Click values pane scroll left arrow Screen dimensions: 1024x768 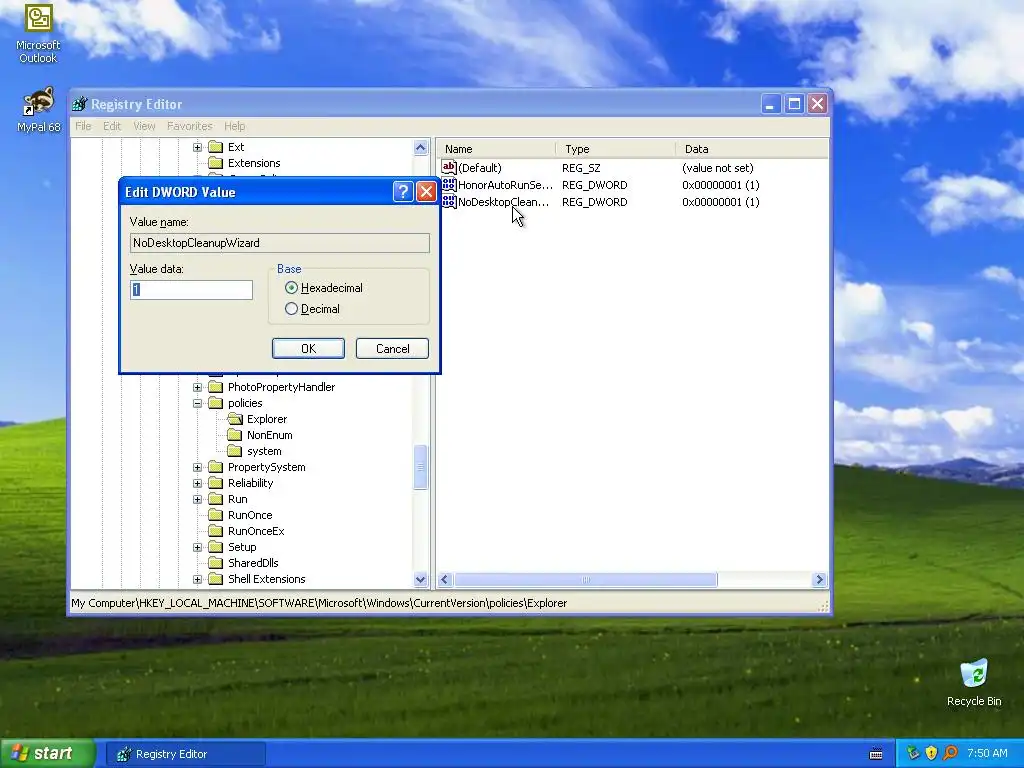coord(445,579)
